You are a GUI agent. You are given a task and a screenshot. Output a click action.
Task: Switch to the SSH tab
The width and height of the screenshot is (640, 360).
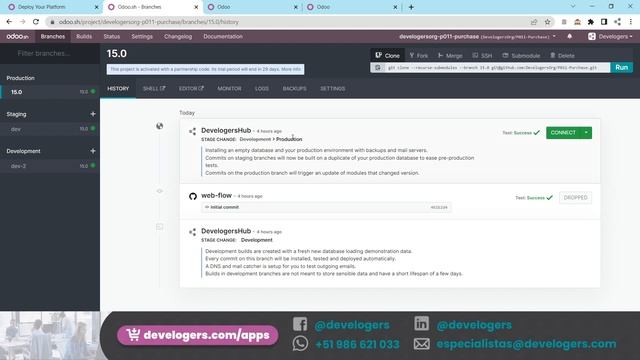482,56
